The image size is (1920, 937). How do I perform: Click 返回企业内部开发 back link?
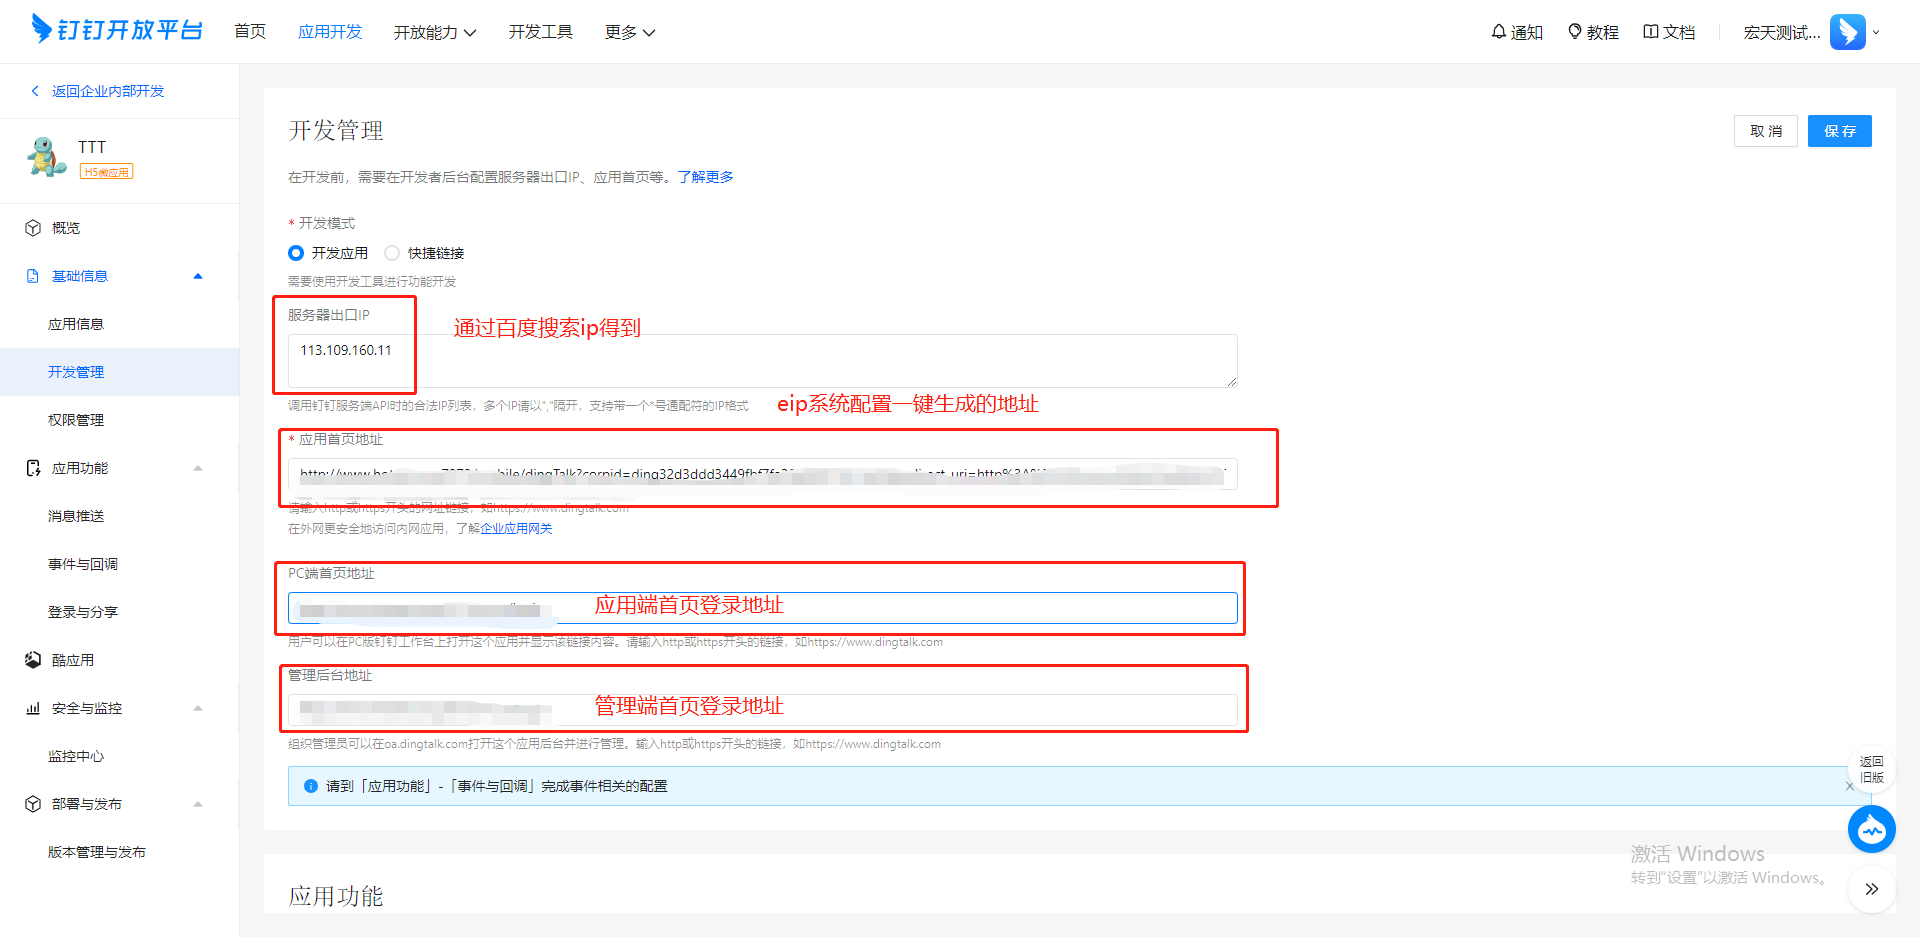[108, 91]
